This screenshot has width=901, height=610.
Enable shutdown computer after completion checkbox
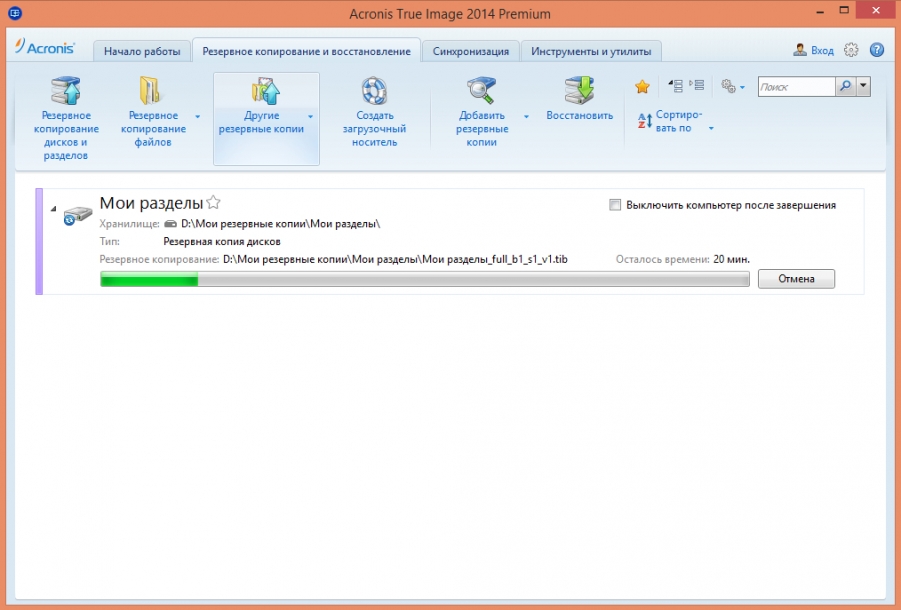click(615, 205)
